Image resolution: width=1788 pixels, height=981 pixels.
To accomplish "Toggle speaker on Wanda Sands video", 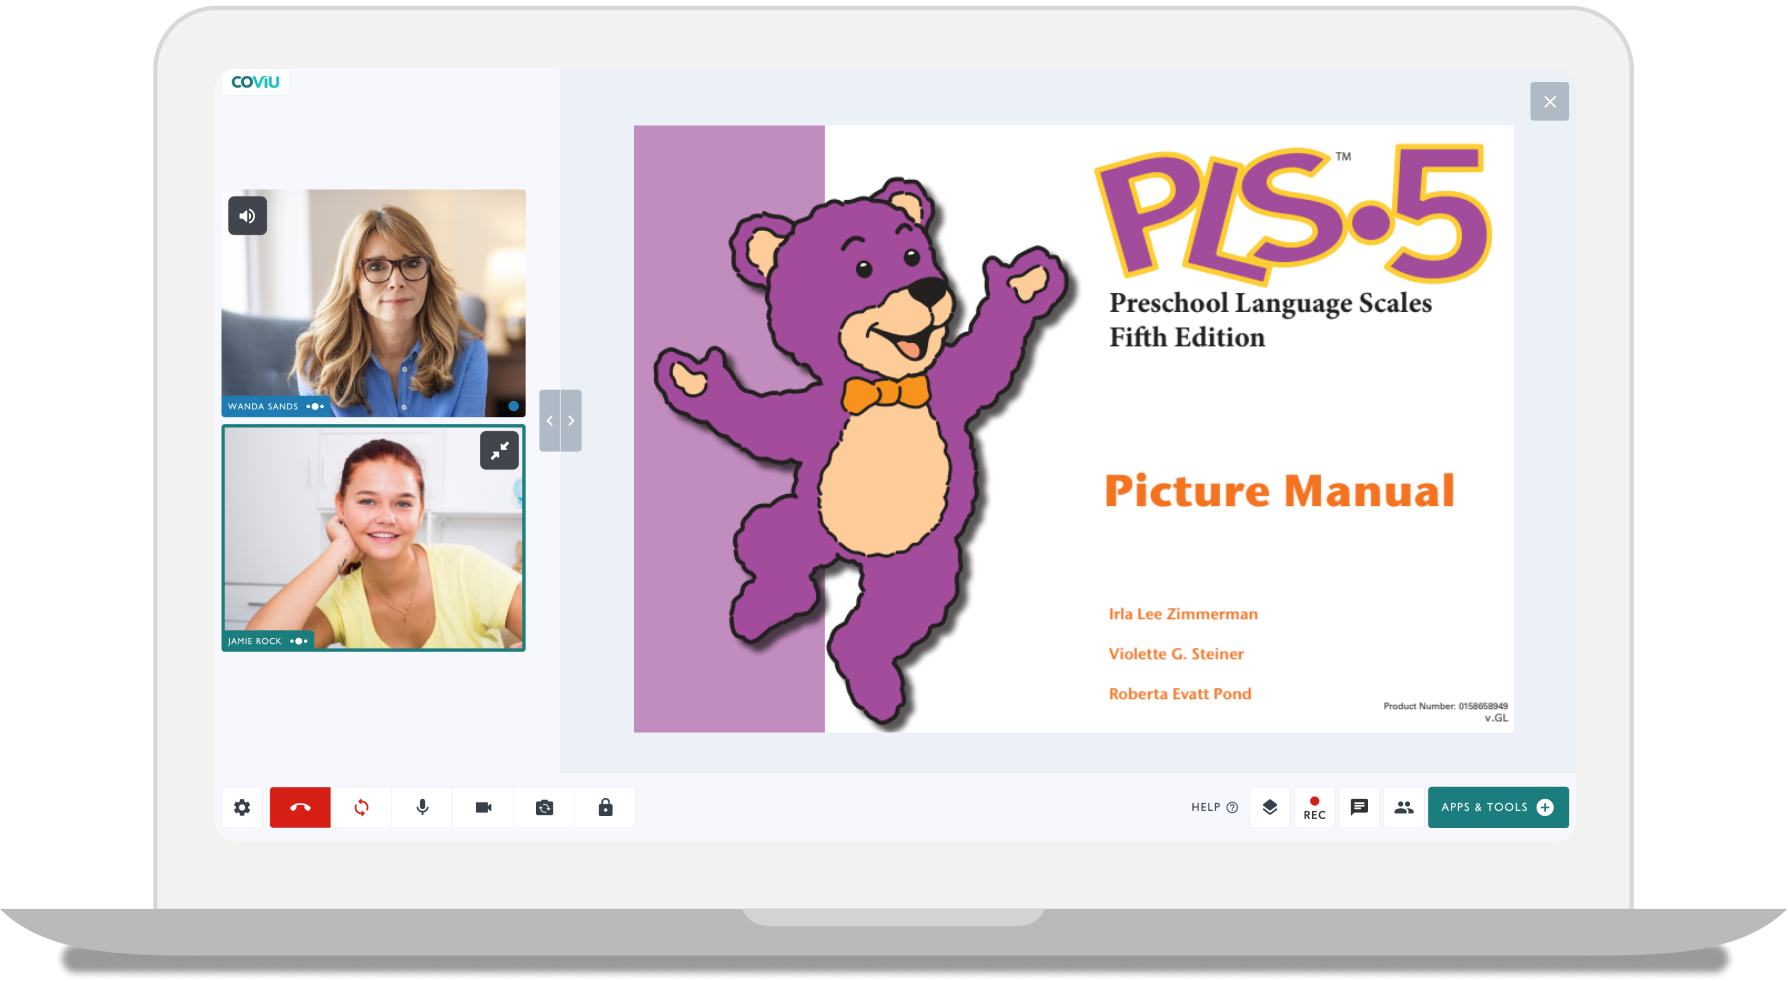I will (247, 215).
